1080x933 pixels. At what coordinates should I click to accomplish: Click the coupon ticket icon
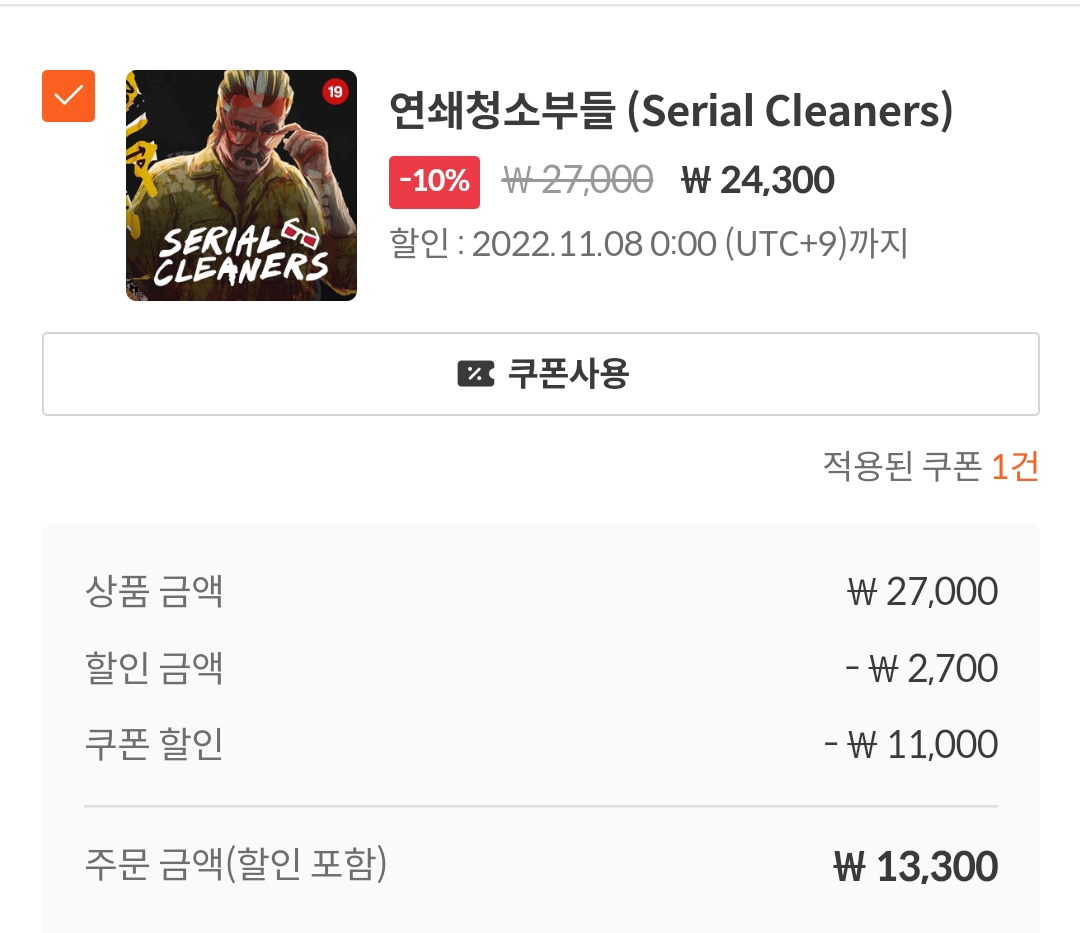(x=475, y=374)
